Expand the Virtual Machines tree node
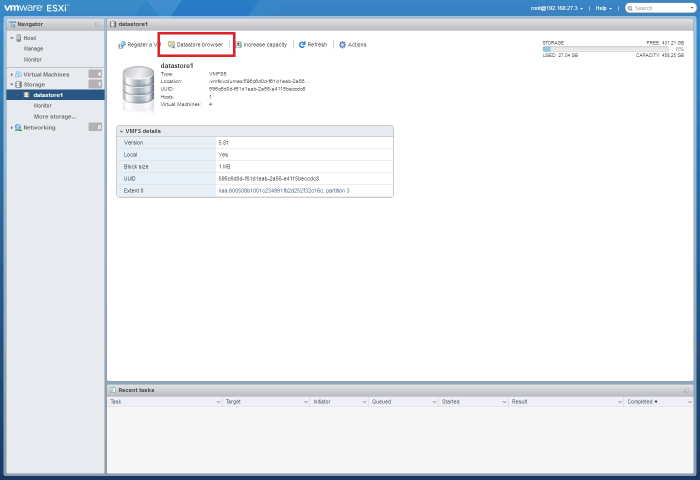Image resolution: width=700 pixels, height=480 pixels. pyautogui.click(x=12, y=75)
